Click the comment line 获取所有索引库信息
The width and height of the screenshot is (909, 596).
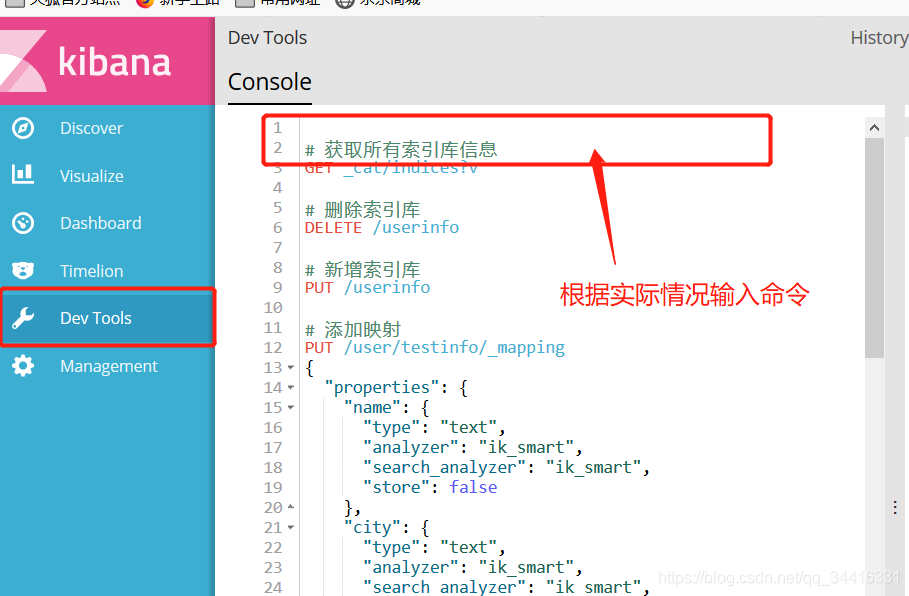click(401, 150)
